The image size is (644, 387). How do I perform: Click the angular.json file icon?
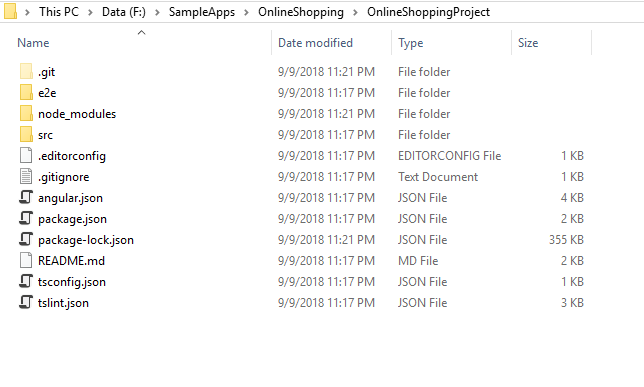point(26,197)
